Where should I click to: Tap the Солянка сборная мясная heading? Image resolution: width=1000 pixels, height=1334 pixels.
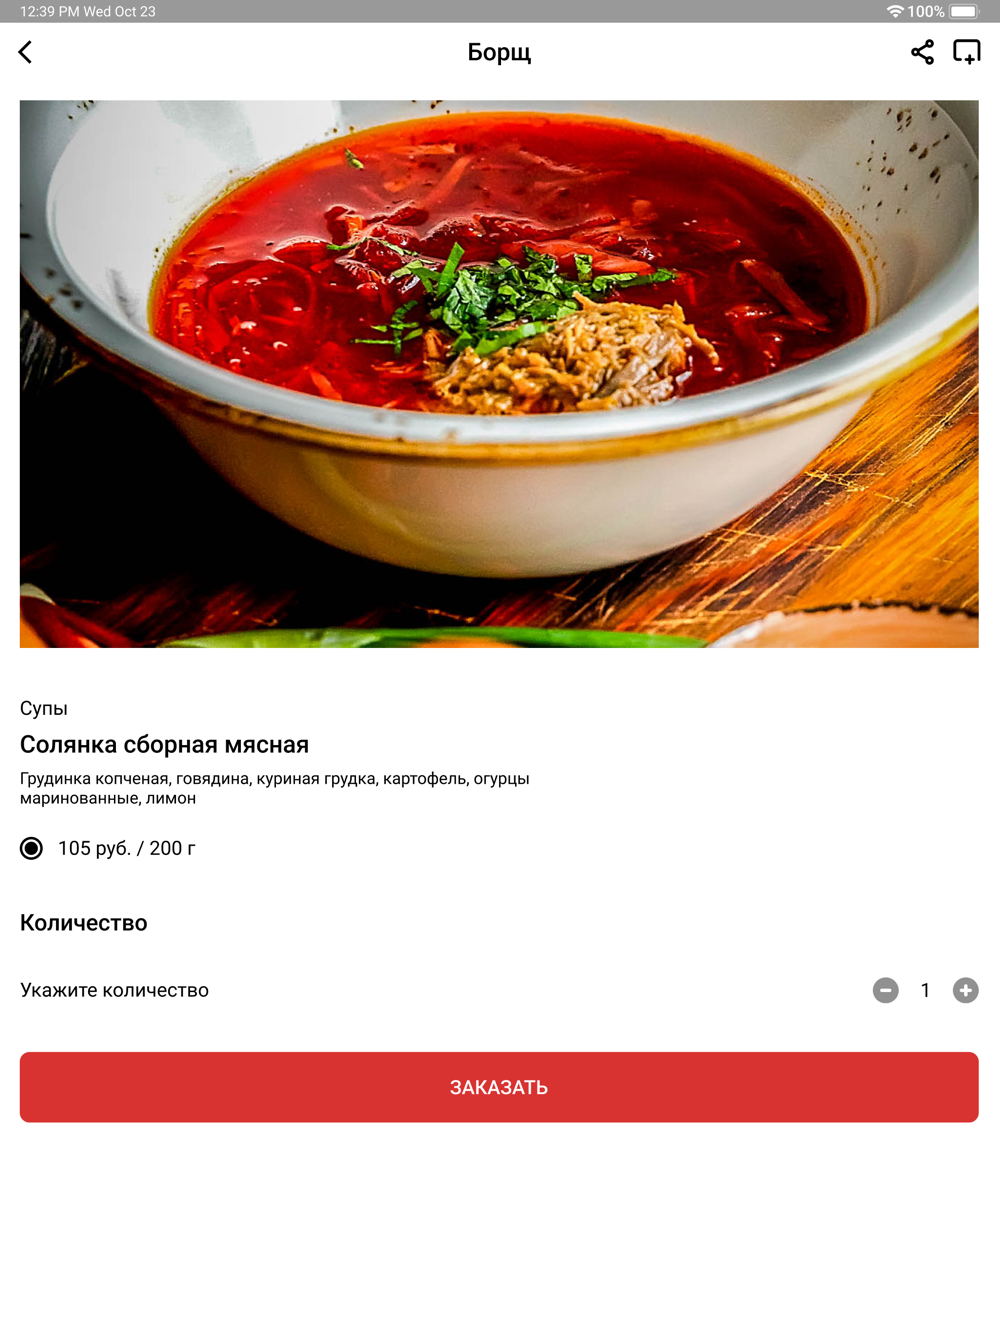pyautogui.click(x=164, y=745)
